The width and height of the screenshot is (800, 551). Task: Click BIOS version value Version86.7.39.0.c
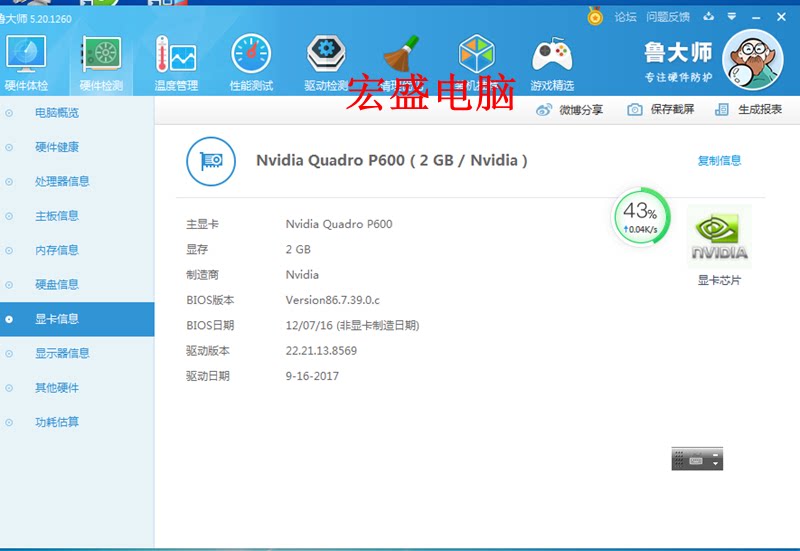point(333,300)
